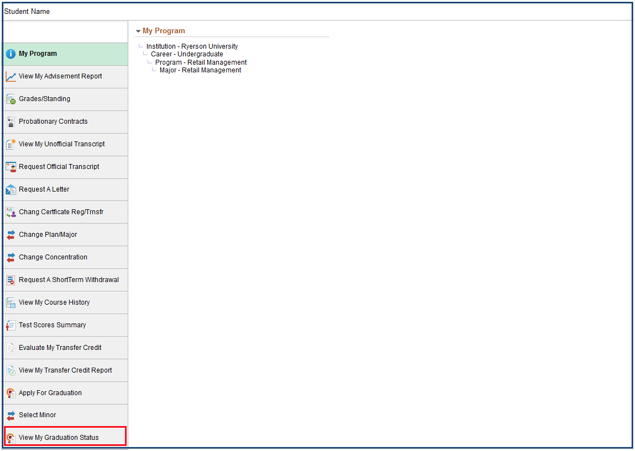Open View My Course History
This screenshot has height=451, width=635.
point(54,302)
